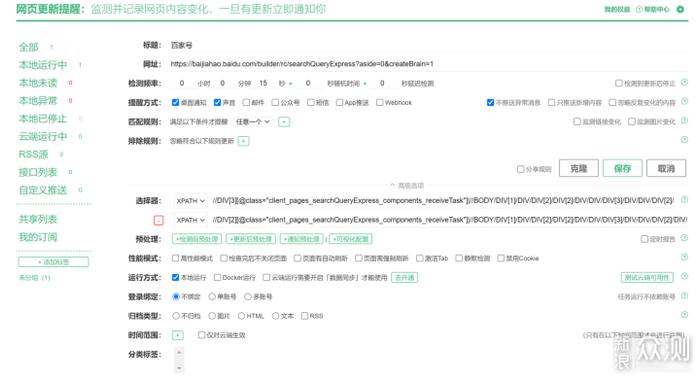This screenshot has width=700, height=379.
Task: Open the help icon on the 登录绑定 row
Action: point(684,296)
